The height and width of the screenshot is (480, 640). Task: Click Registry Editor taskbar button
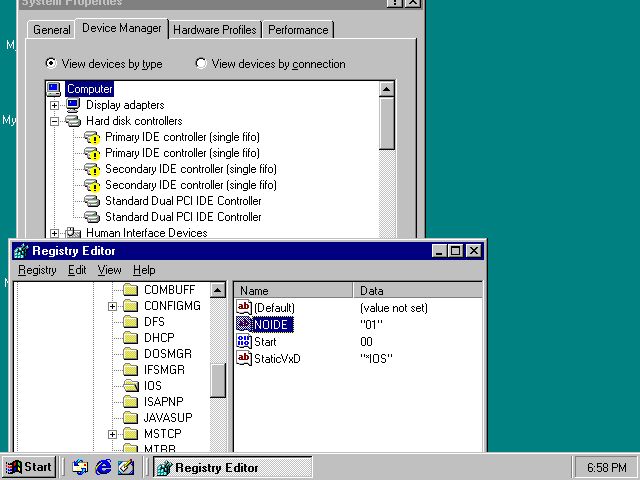point(233,467)
